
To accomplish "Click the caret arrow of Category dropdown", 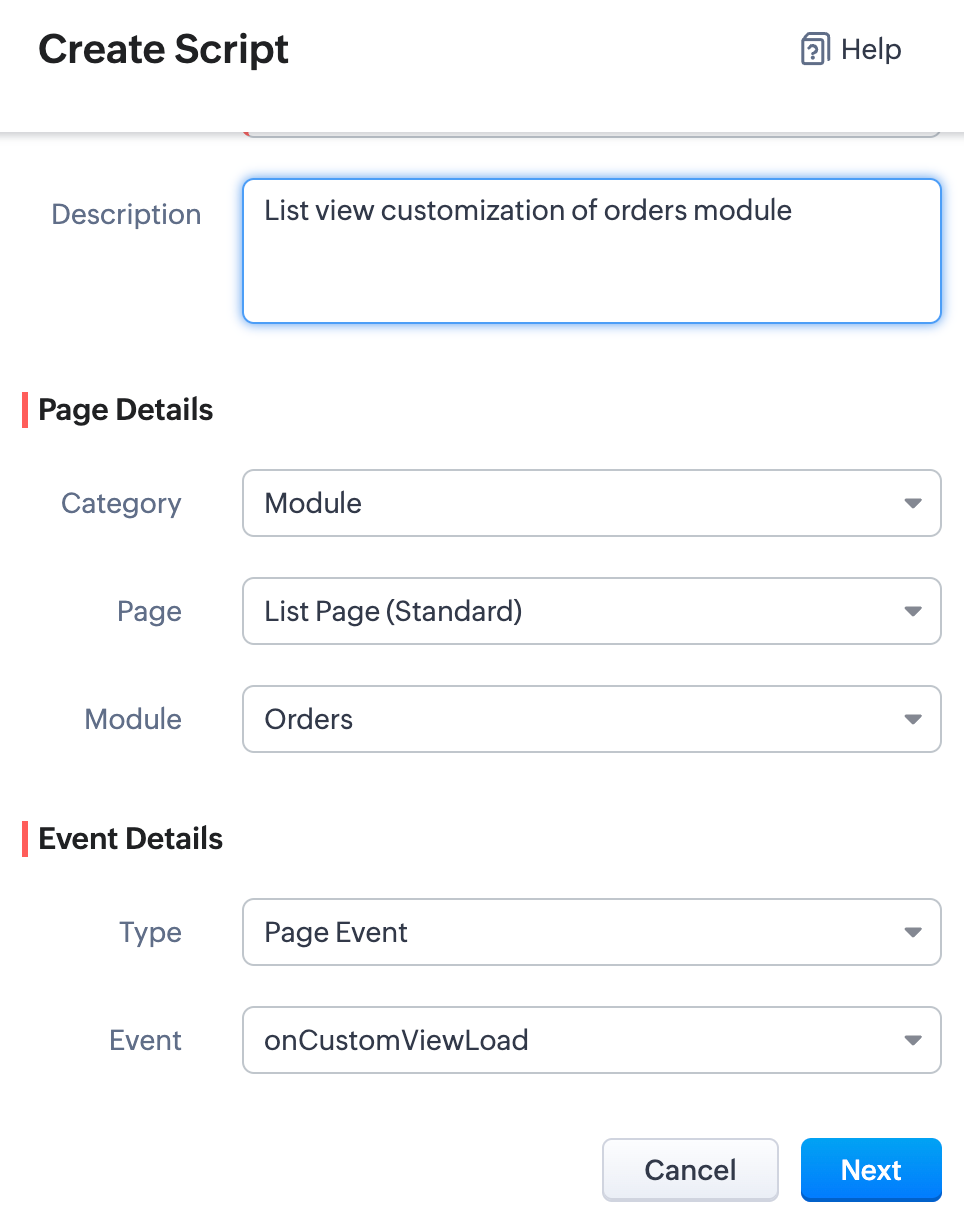I will tap(912, 504).
